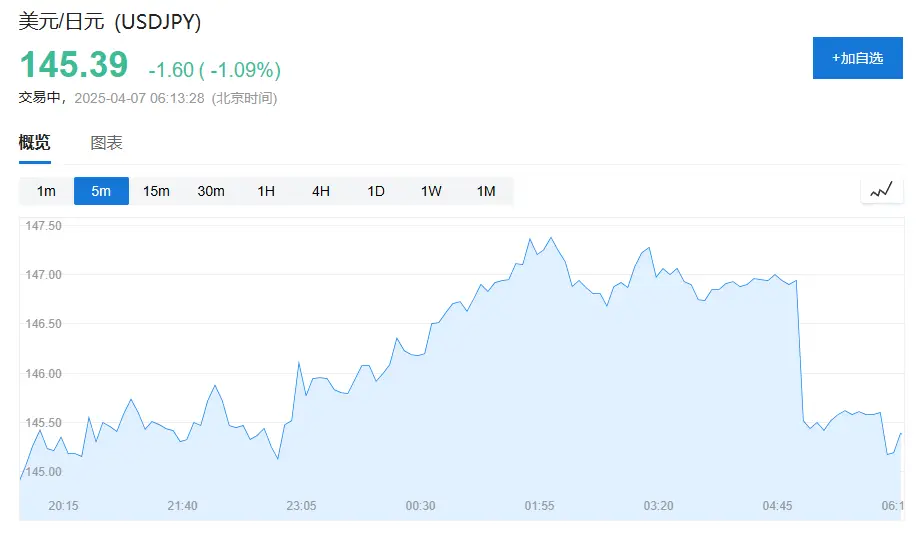Screen dimensions: 921x535
Task: Click the -1.60 (-1.09%) change value
Action: (214, 70)
